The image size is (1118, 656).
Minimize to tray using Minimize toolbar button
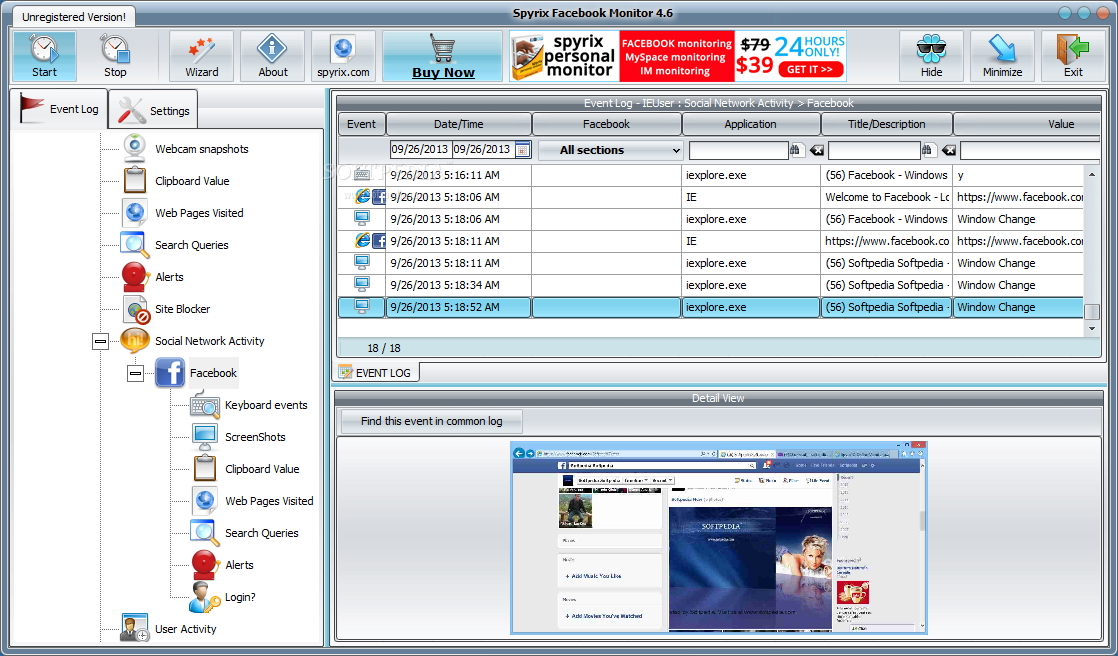point(1002,56)
